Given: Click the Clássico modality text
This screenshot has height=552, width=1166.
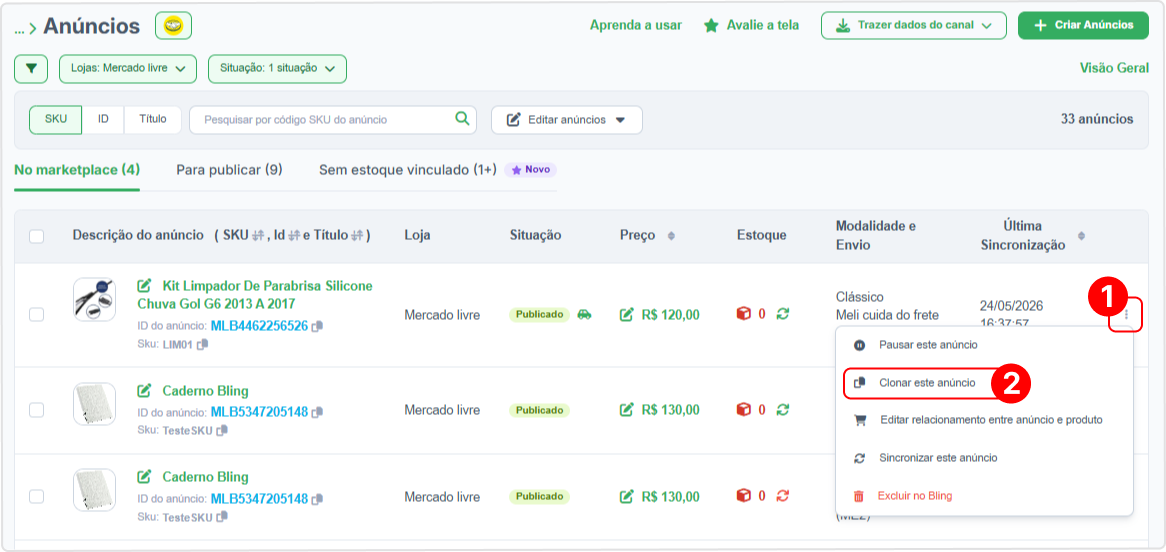Looking at the screenshot, I should pos(860,297).
